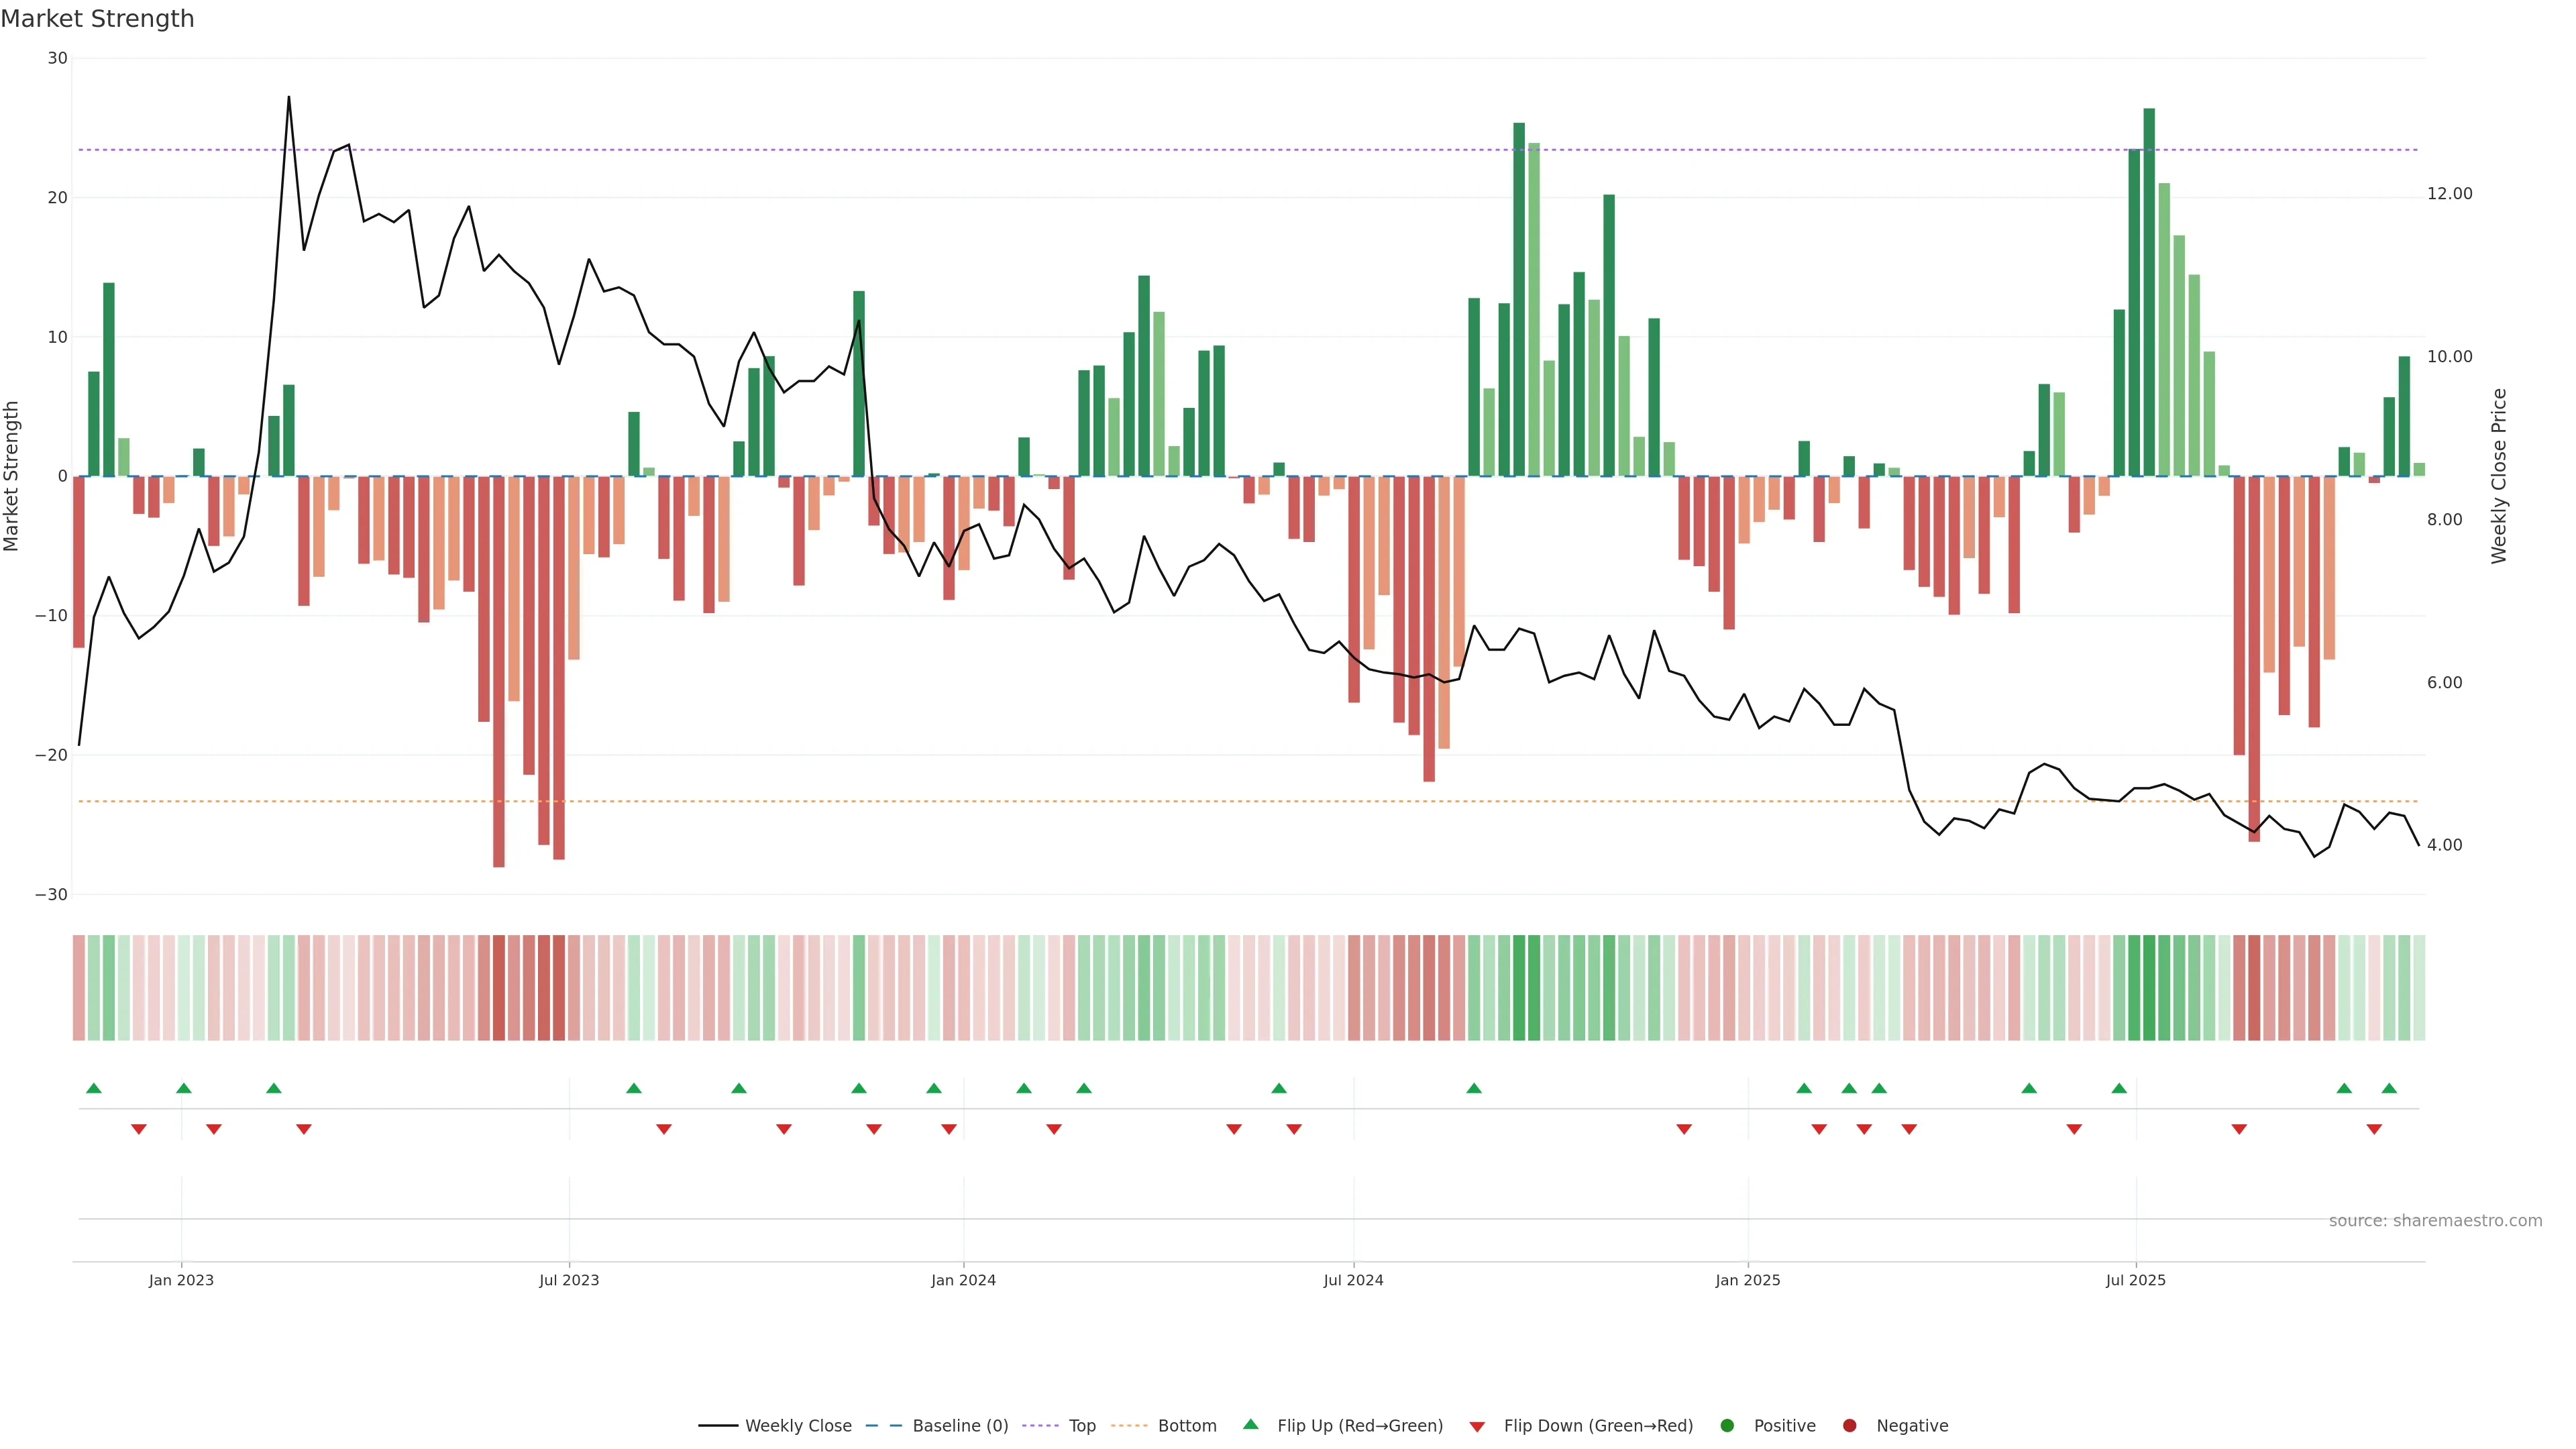Toggle the Baseline (0) legend entry
Screen dimensions: 2576x1449
959,1425
